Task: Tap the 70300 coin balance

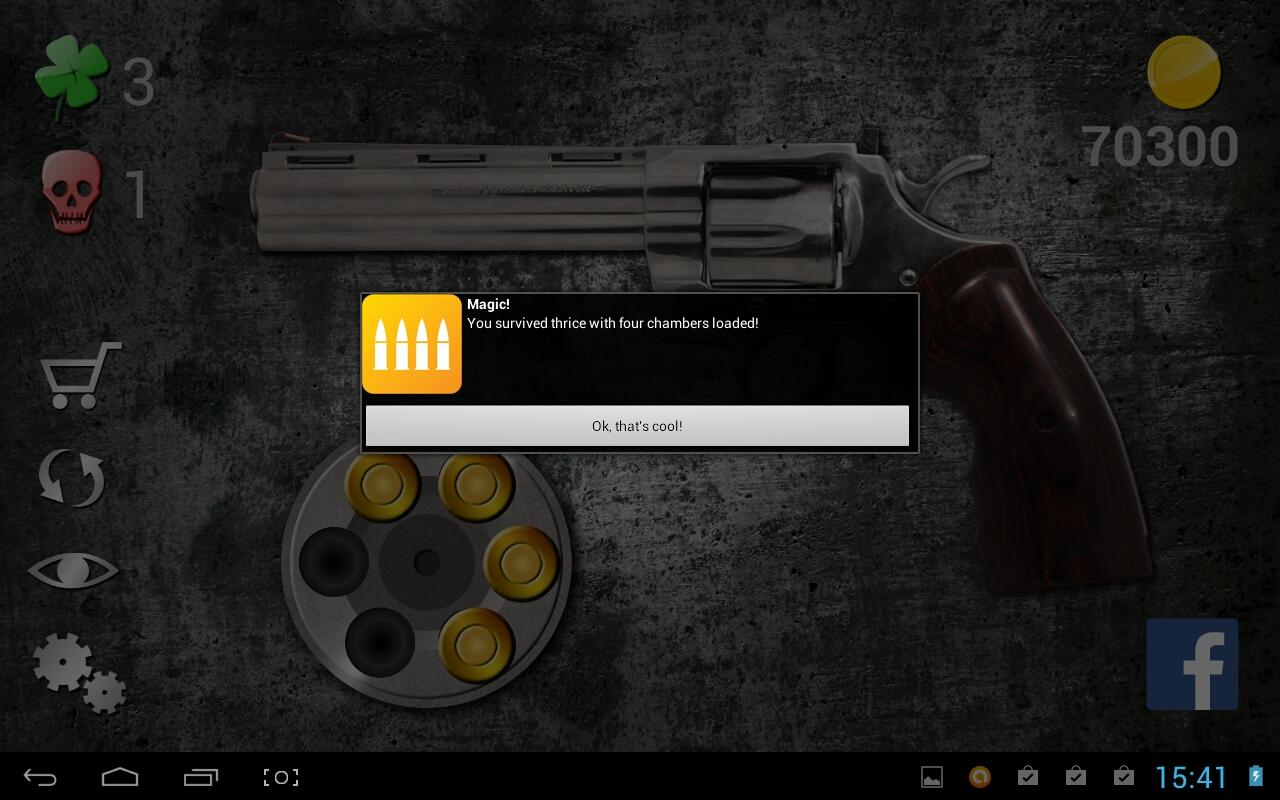Action: tap(1160, 147)
